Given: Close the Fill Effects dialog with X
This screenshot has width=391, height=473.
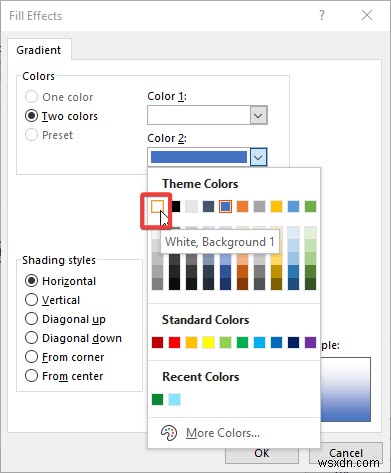Looking at the screenshot, I should pos(367,15).
